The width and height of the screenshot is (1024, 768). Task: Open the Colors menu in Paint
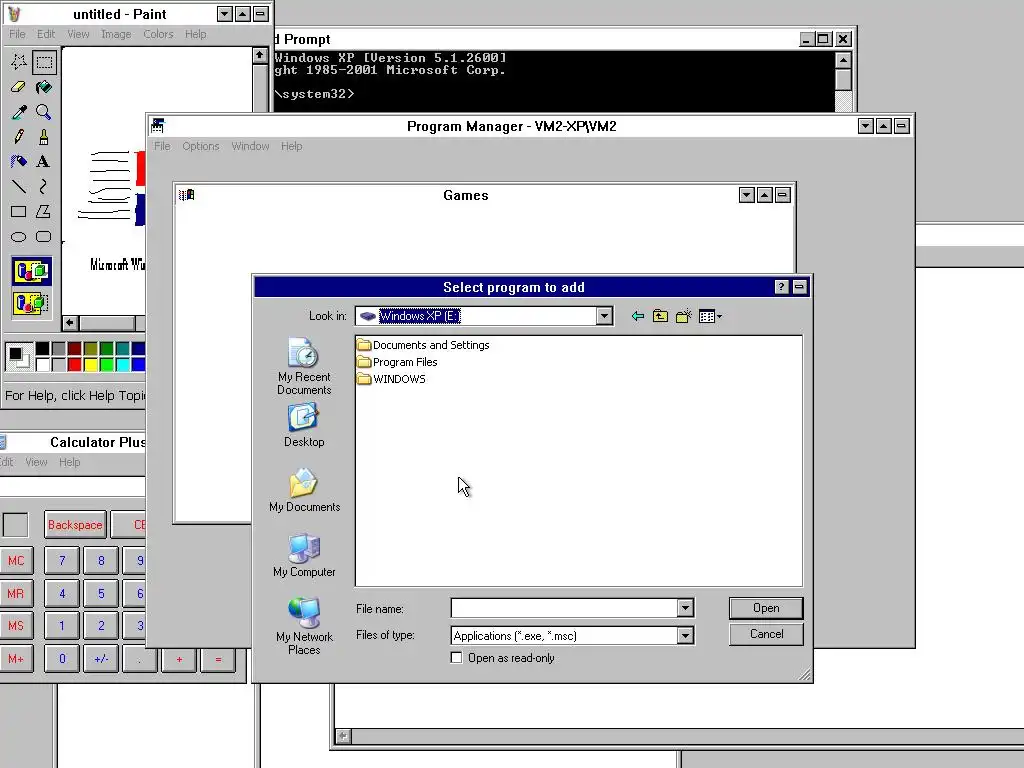(158, 34)
